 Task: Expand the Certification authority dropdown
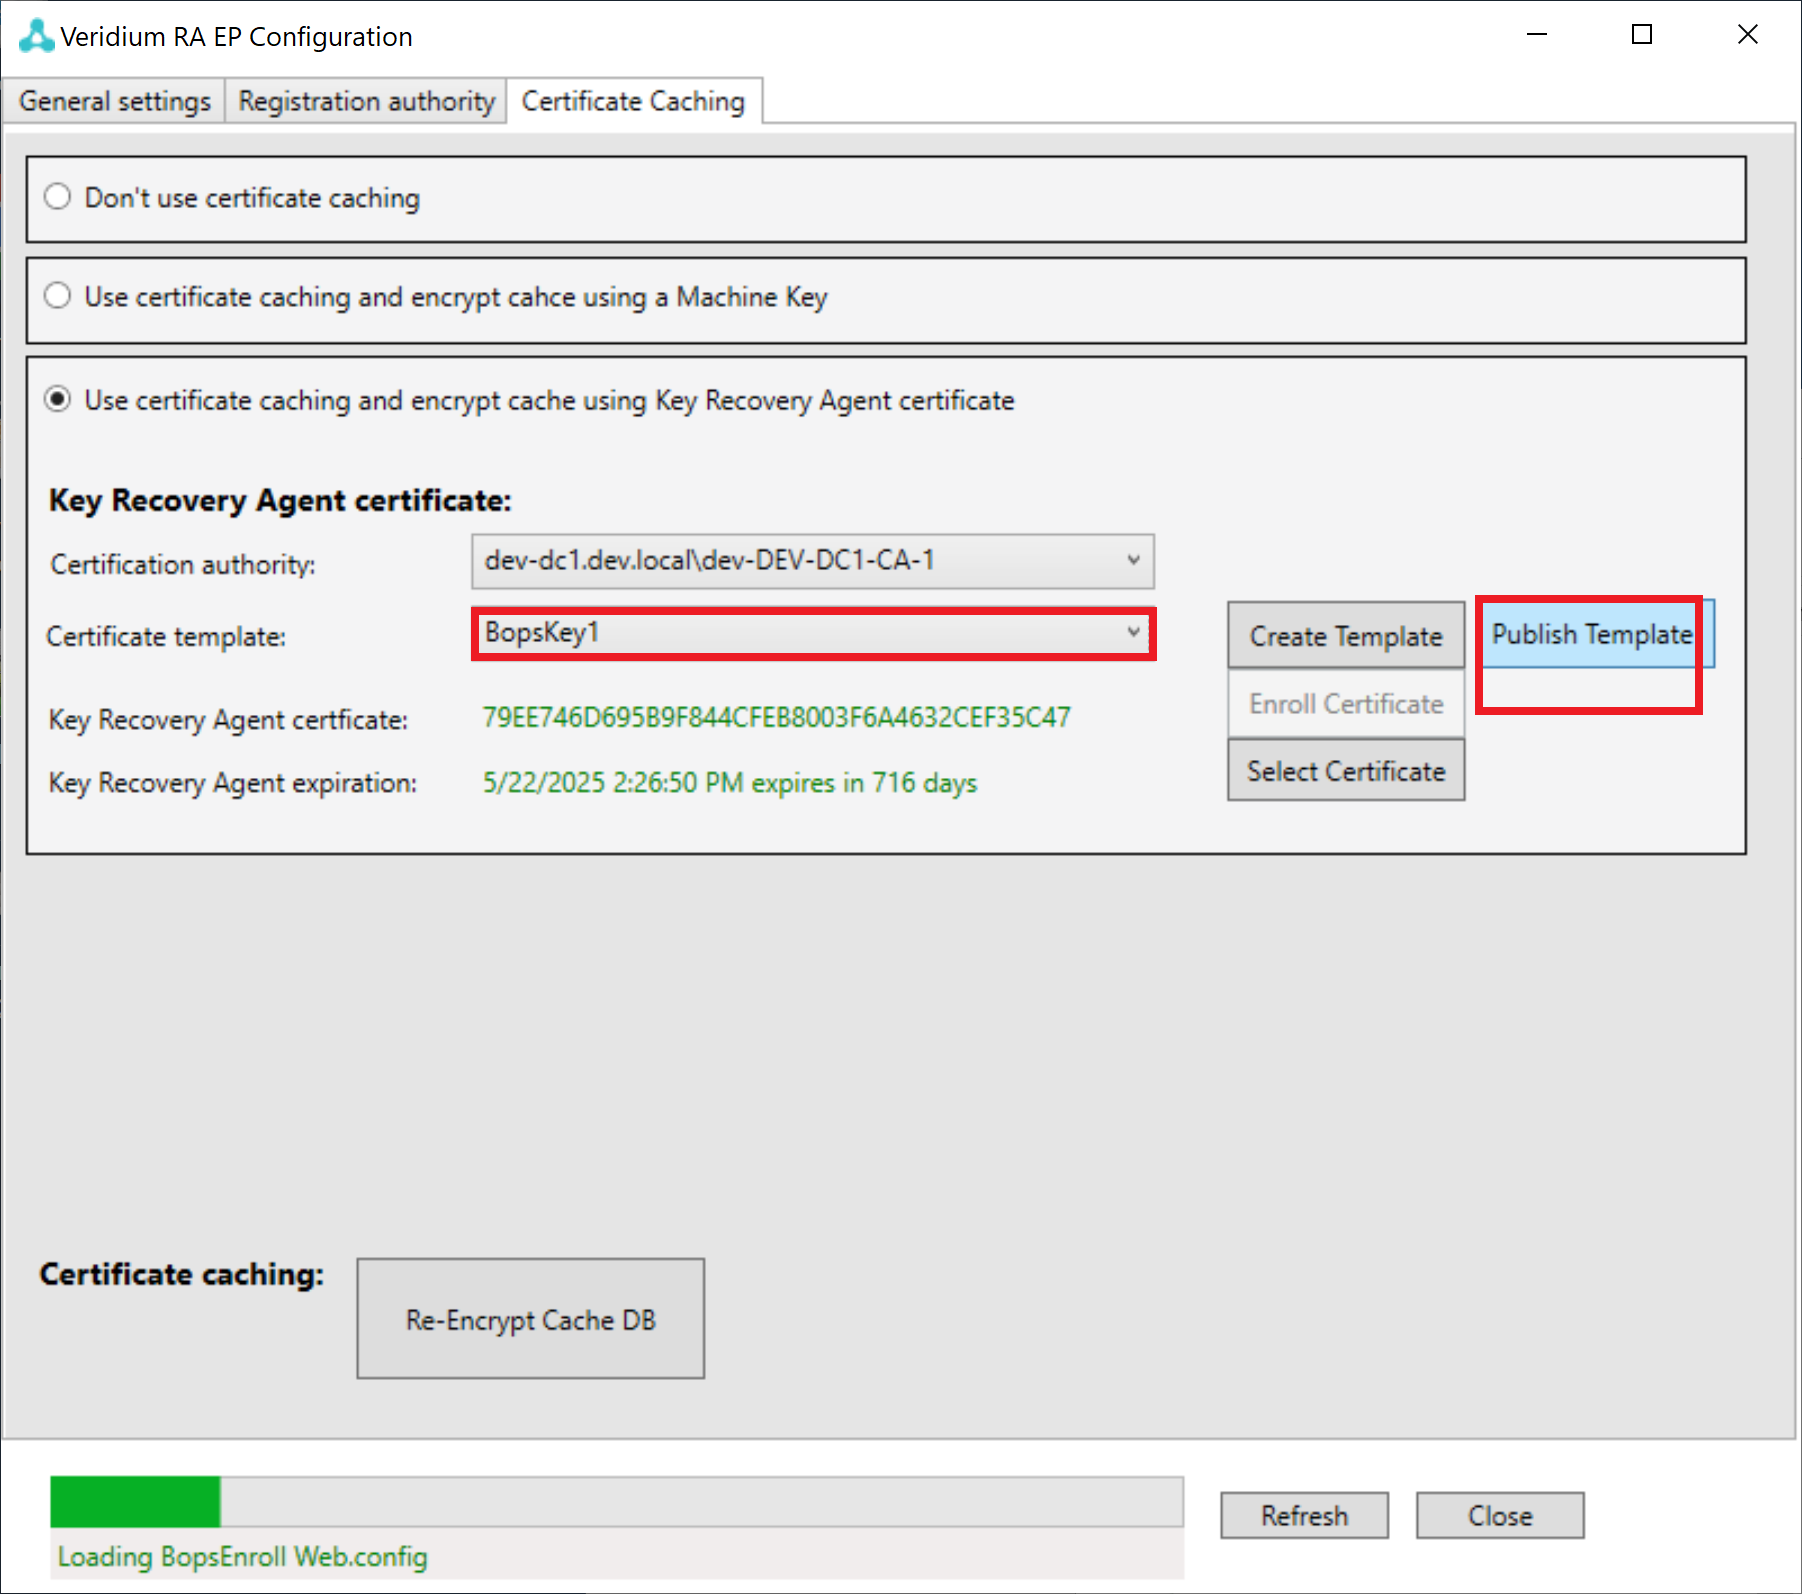coord(1133,560)
